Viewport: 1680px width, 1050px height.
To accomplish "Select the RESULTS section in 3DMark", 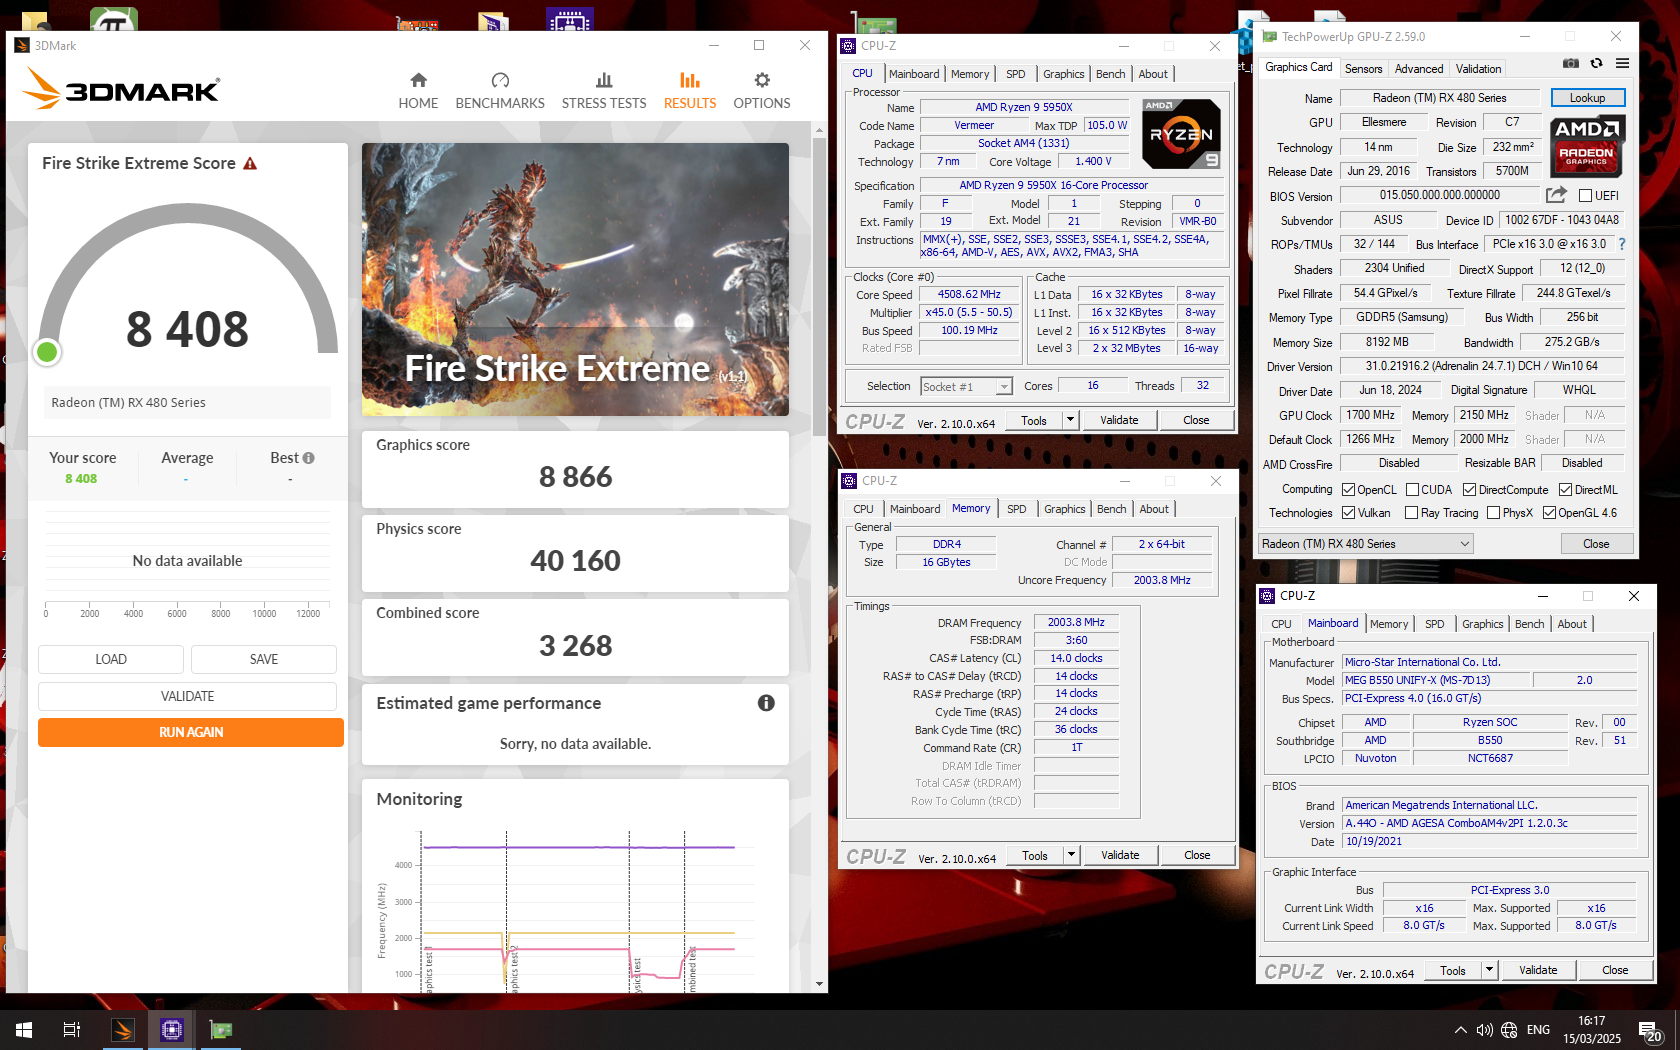I will coord(690,90).
